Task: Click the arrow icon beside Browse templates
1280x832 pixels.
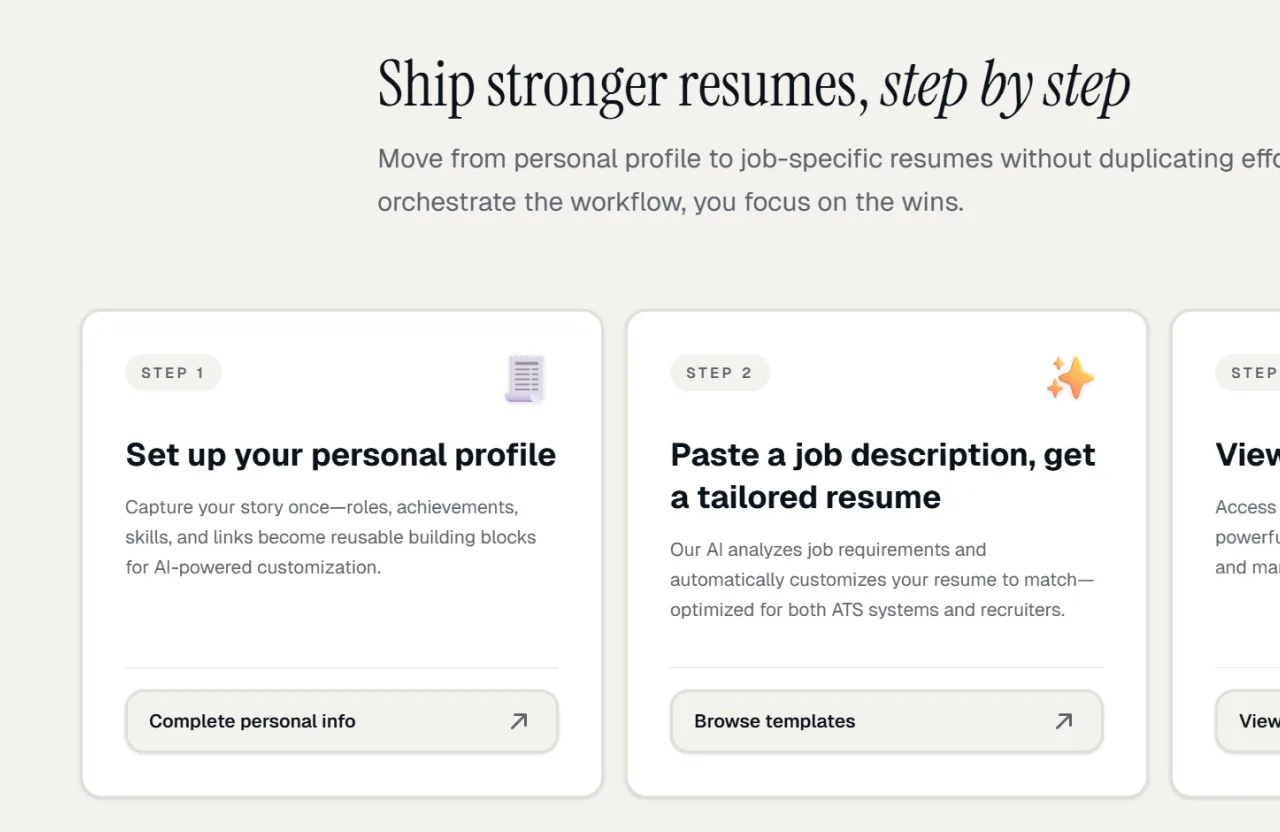Action: (1064, 721)
